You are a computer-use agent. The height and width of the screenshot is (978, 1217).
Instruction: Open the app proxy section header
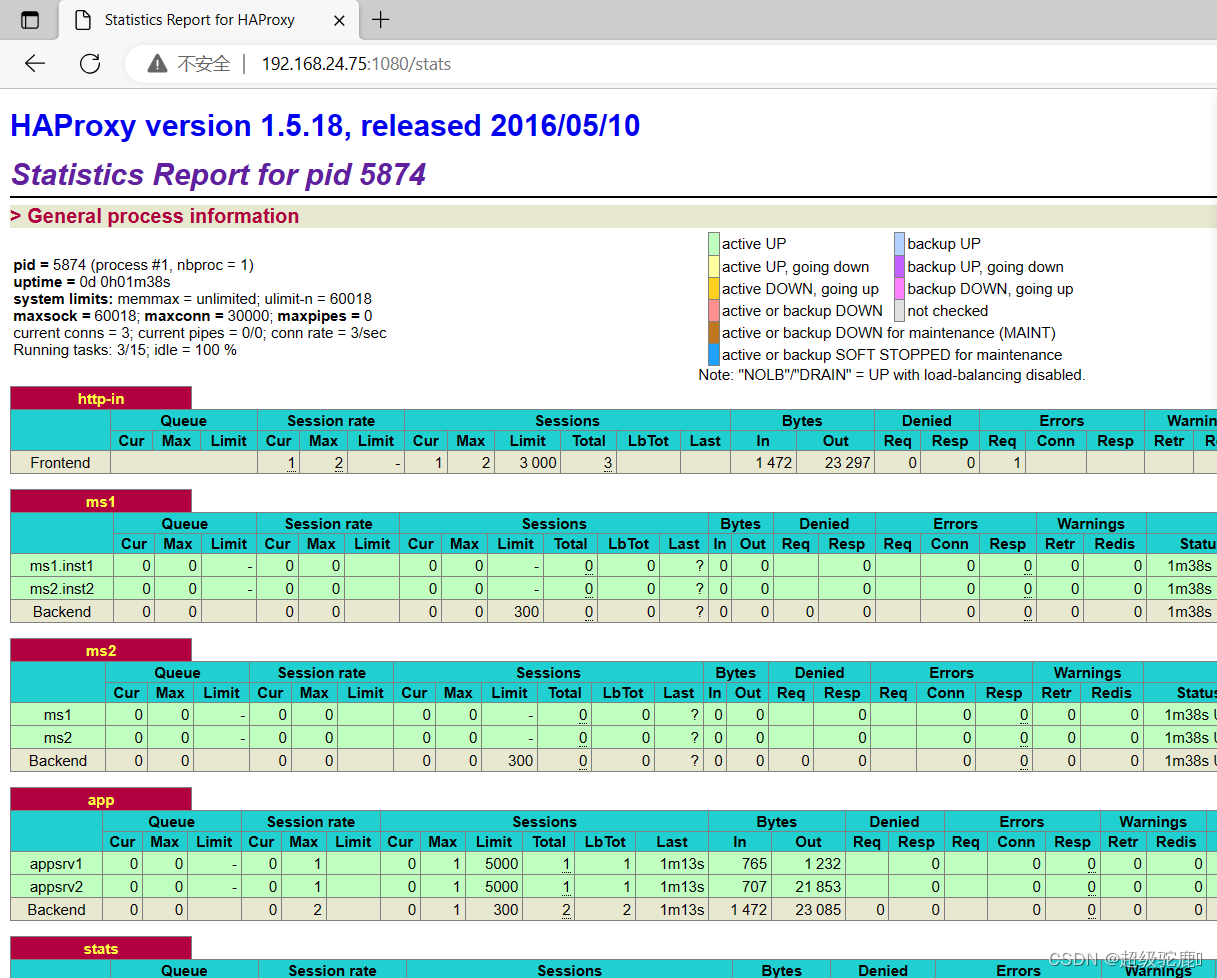click(101, 800)
